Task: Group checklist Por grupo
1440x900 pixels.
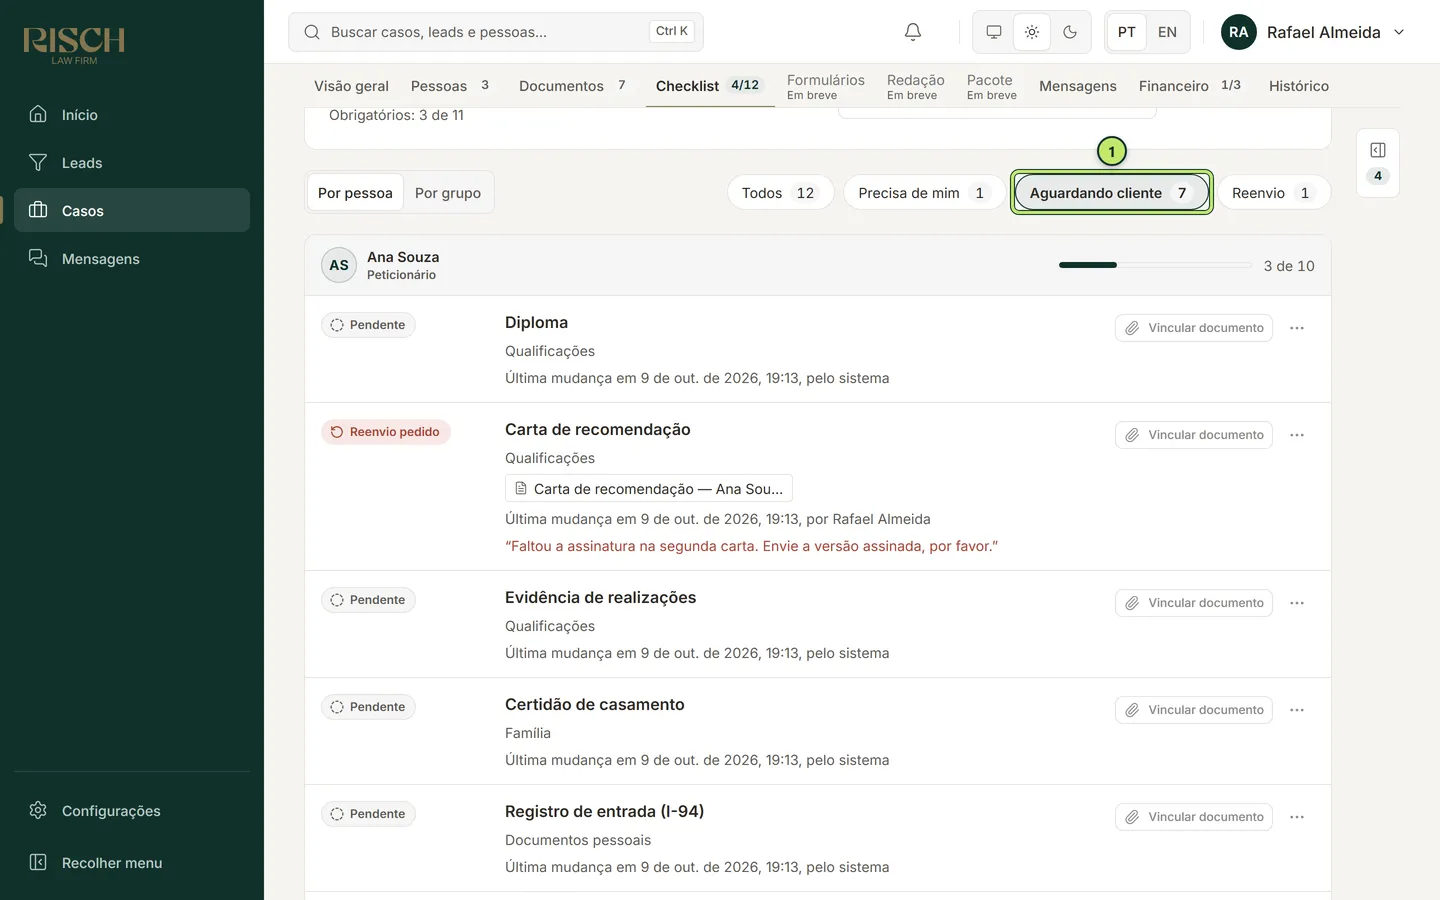Action: 448,193
